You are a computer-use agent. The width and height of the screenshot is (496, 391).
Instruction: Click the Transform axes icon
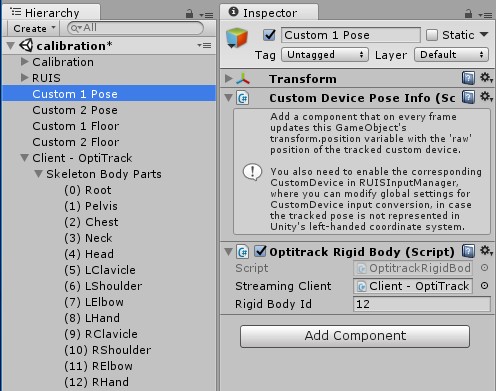(x=243, y=79)
